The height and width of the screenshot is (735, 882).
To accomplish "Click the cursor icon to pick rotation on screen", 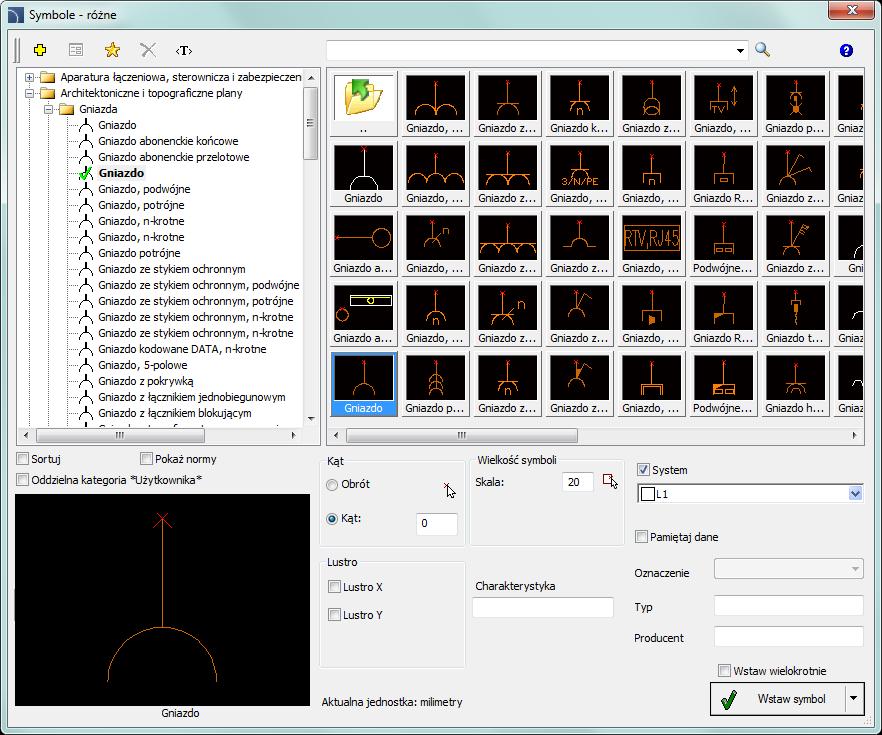I will (x=449, y=490).
